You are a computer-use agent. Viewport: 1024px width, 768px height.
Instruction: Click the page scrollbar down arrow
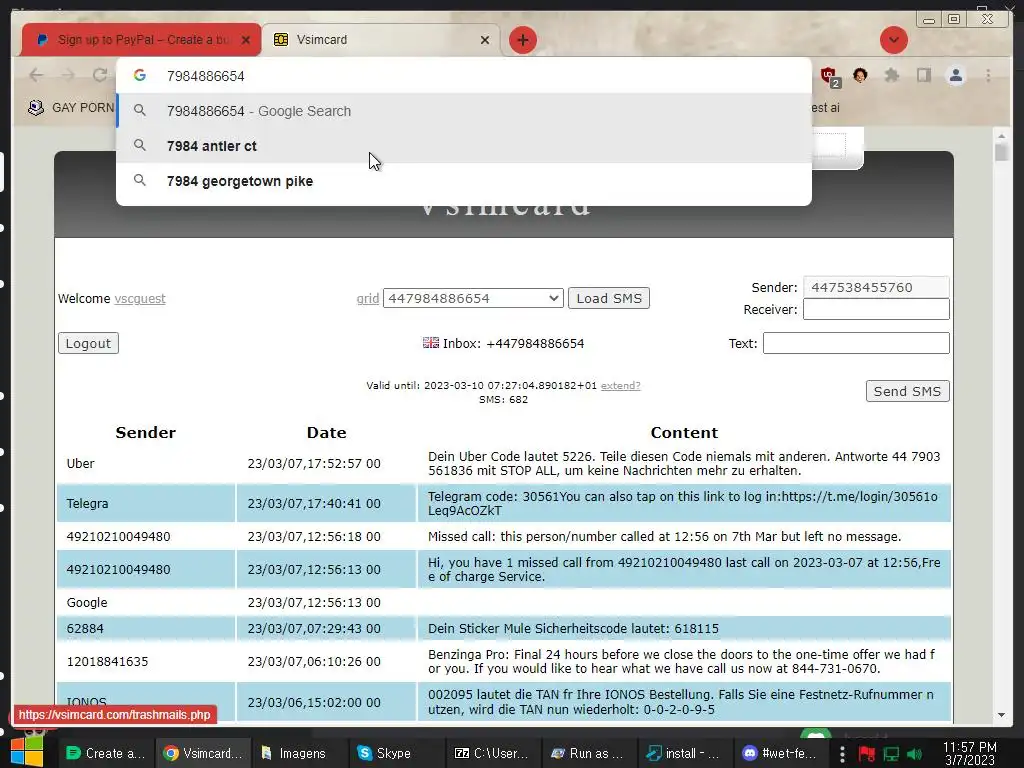tap(1001, 715)
